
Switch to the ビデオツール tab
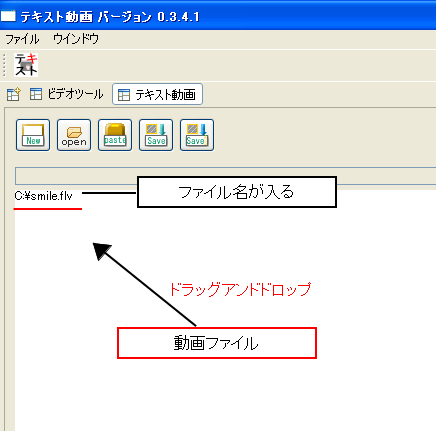tap(66, 94)
